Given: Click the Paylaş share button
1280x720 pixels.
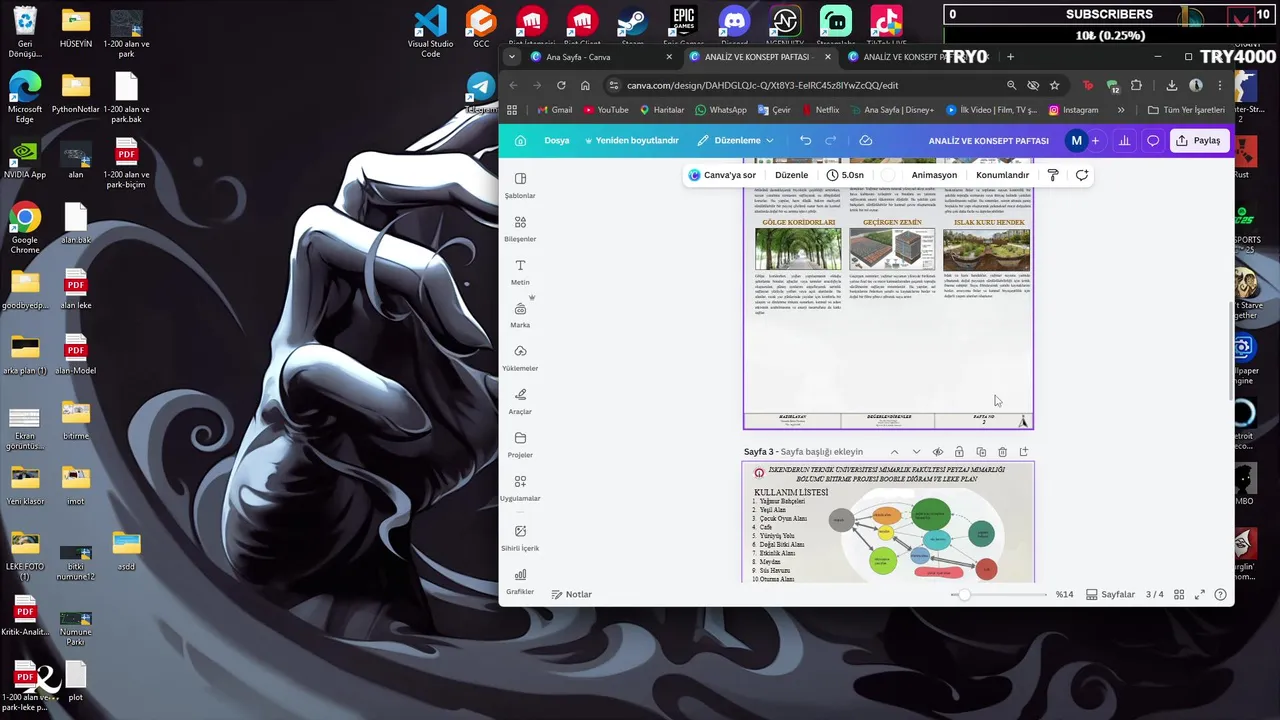Looking at the screenshot, I should (1199, 141).
